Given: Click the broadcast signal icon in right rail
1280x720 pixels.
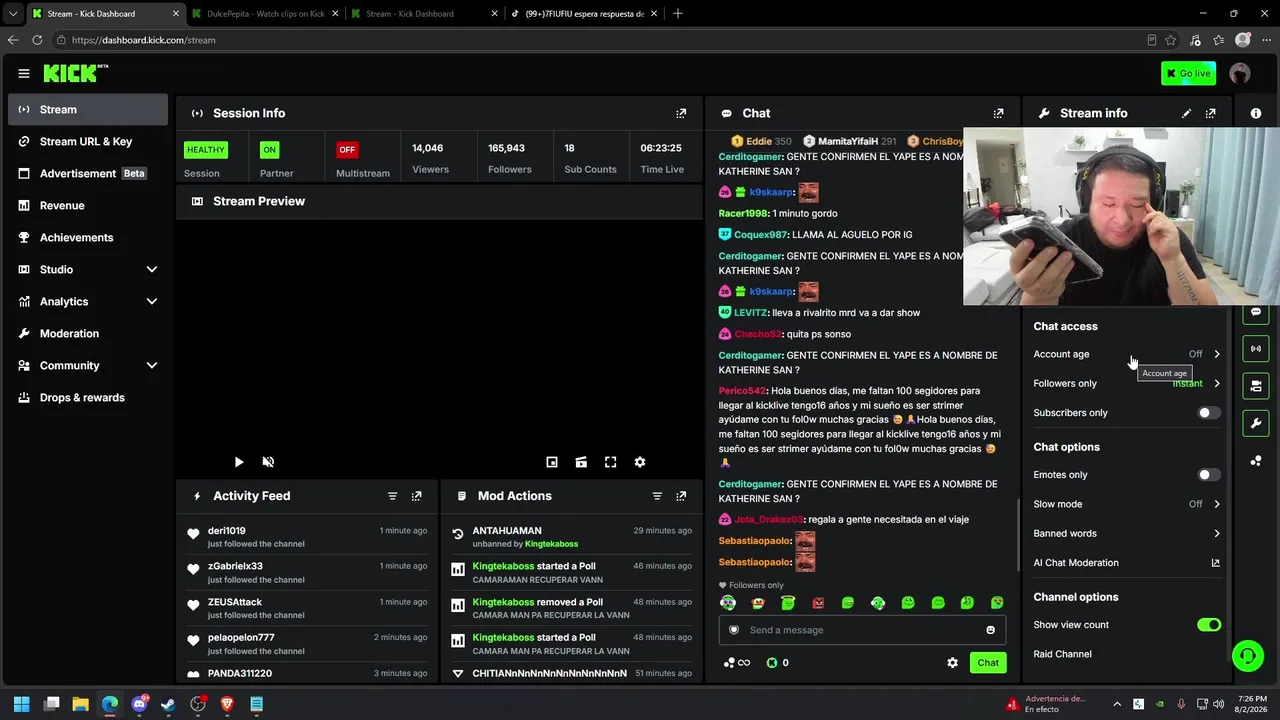Looking at the screenshot, I should point(1256,348).
